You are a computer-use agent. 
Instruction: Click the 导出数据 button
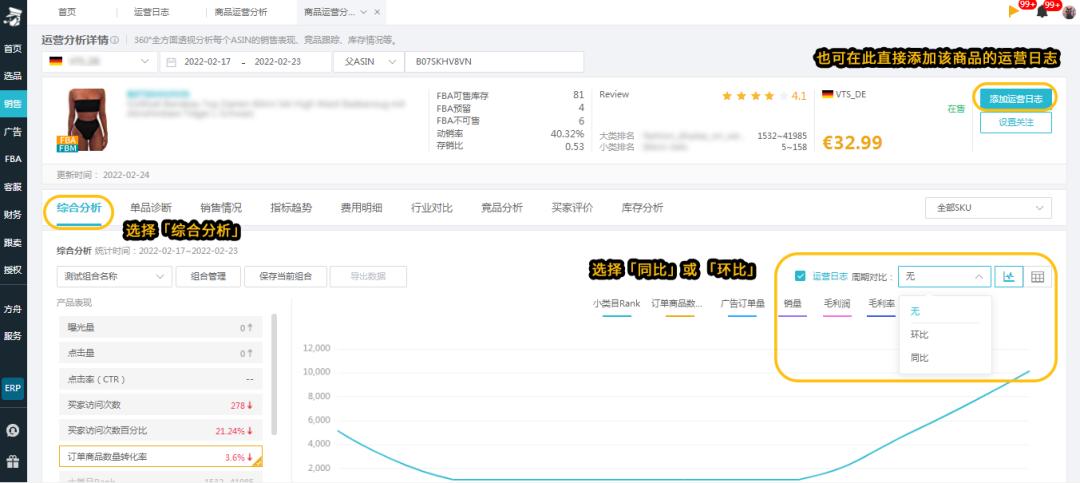pyautogui.click(x=368, y=276)
